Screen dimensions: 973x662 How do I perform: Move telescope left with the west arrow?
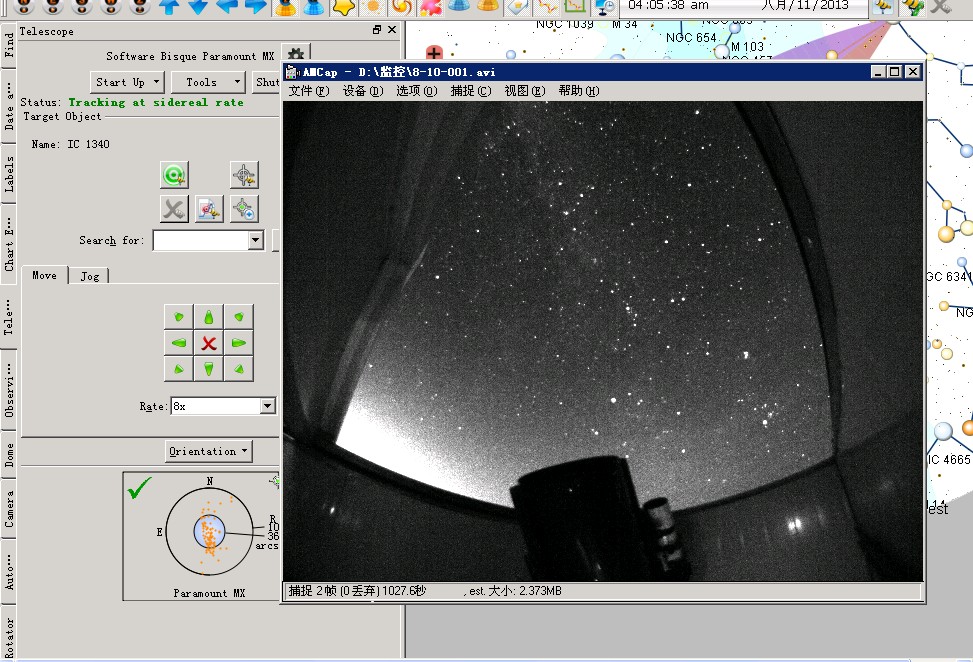pyautogui.click(x=179, y=342)
